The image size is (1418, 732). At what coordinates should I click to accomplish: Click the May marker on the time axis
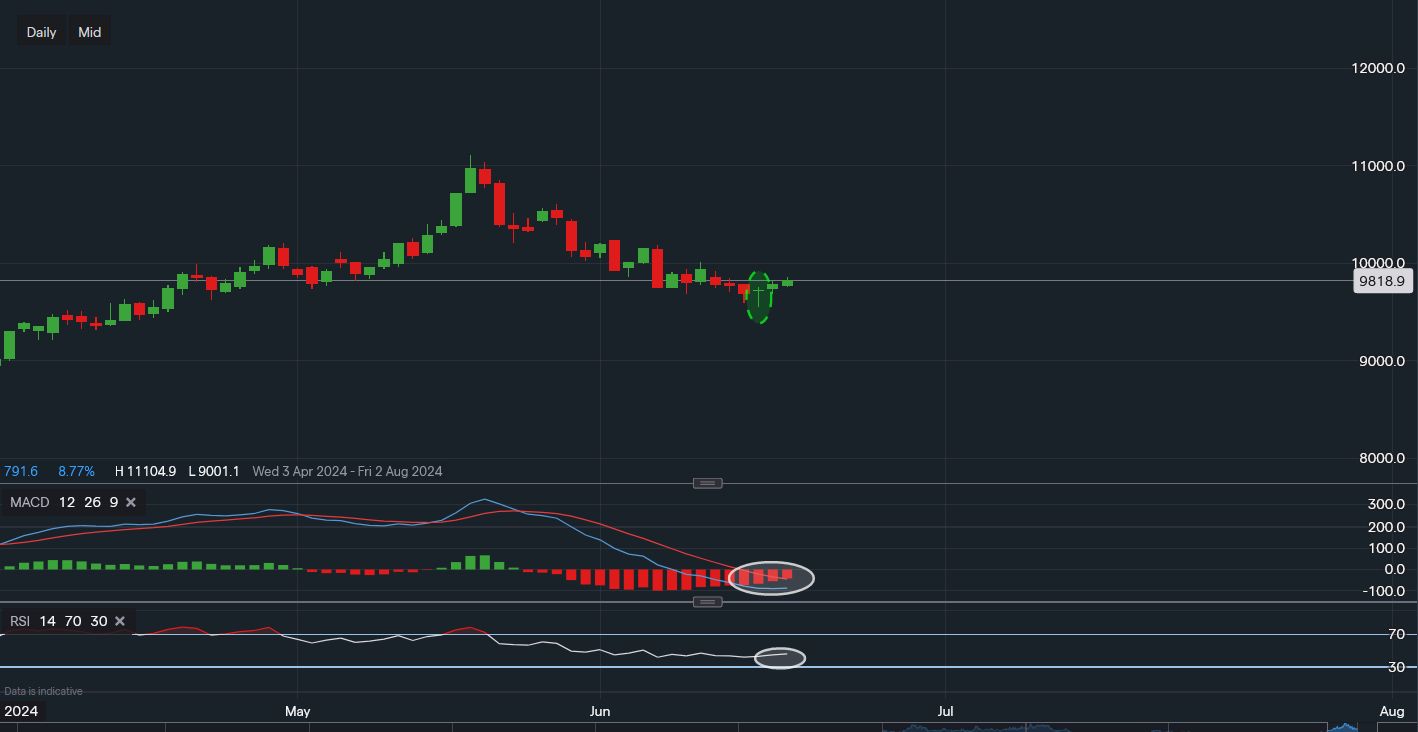pyautogui.click(x=297, y=711)
